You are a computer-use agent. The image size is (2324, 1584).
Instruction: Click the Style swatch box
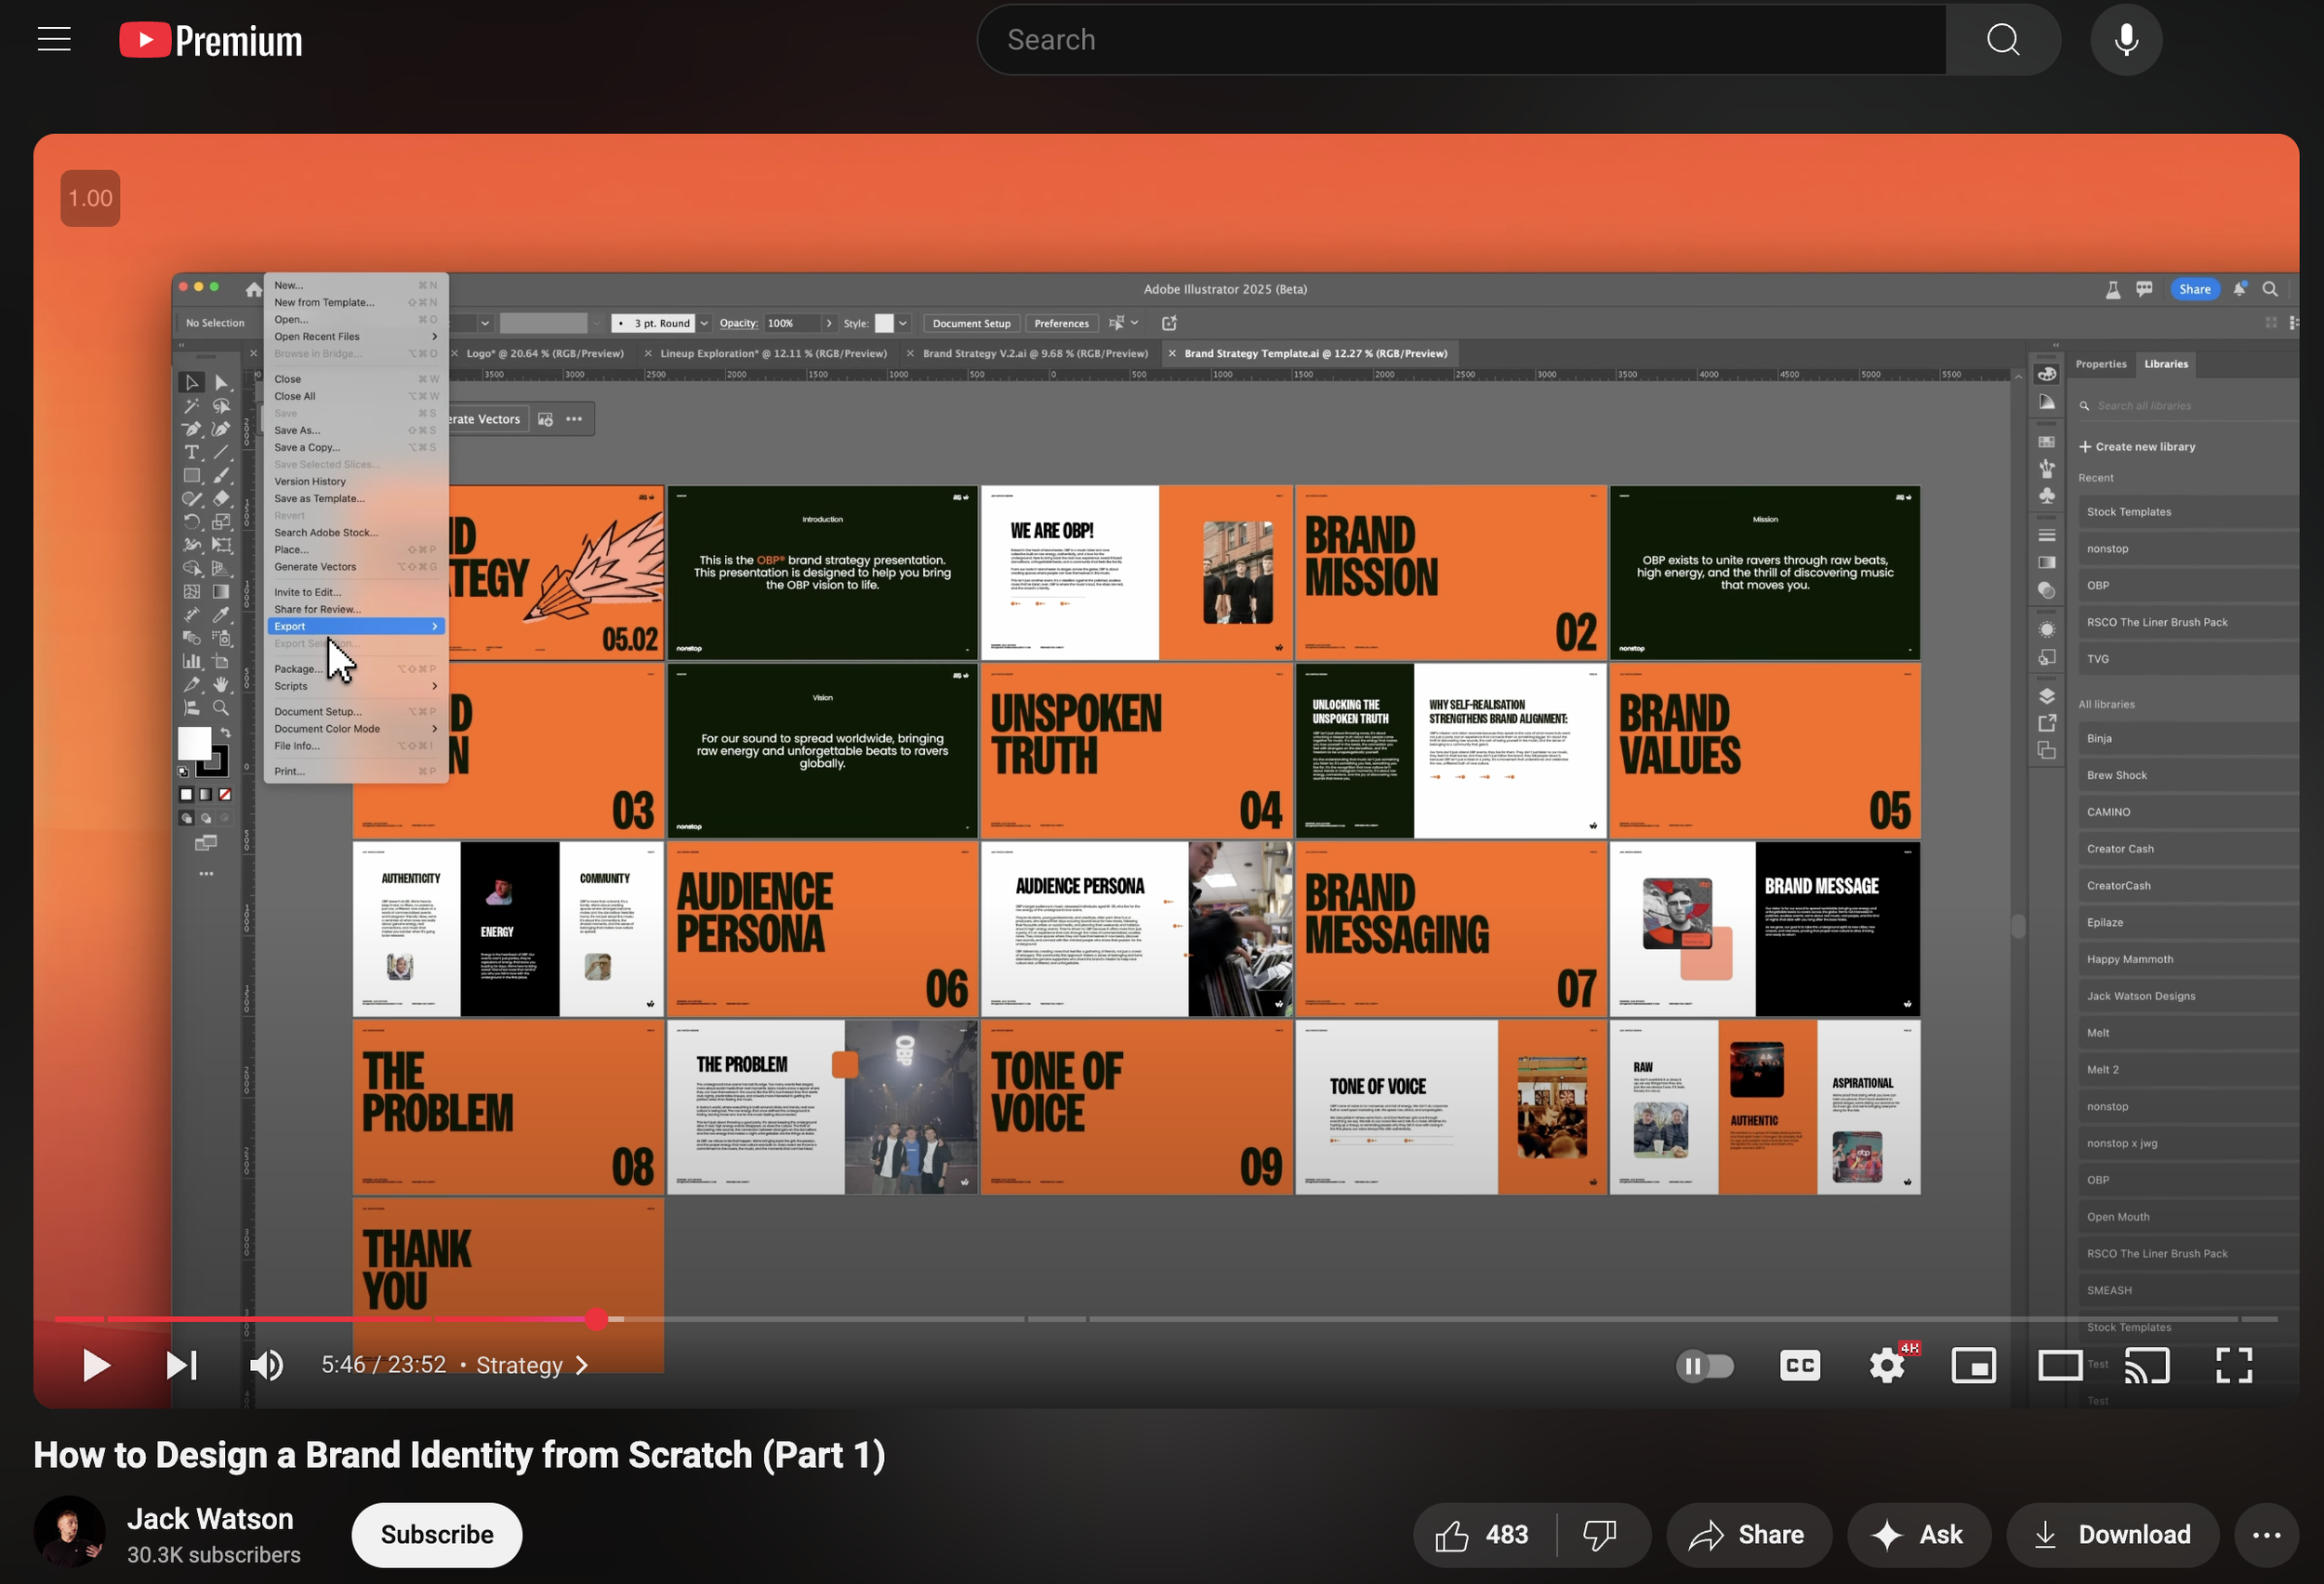[884, 323]
